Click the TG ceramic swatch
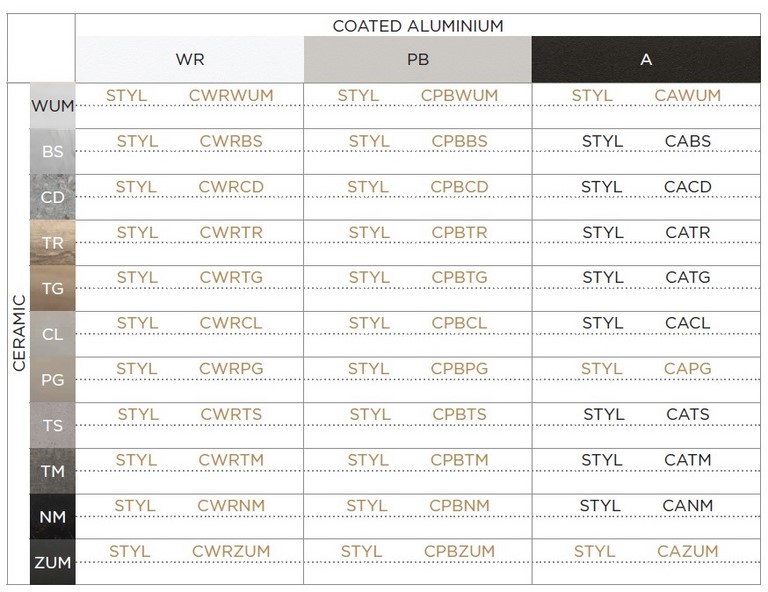Viewport: 768px width, 592px height. [x=52, y=288]
